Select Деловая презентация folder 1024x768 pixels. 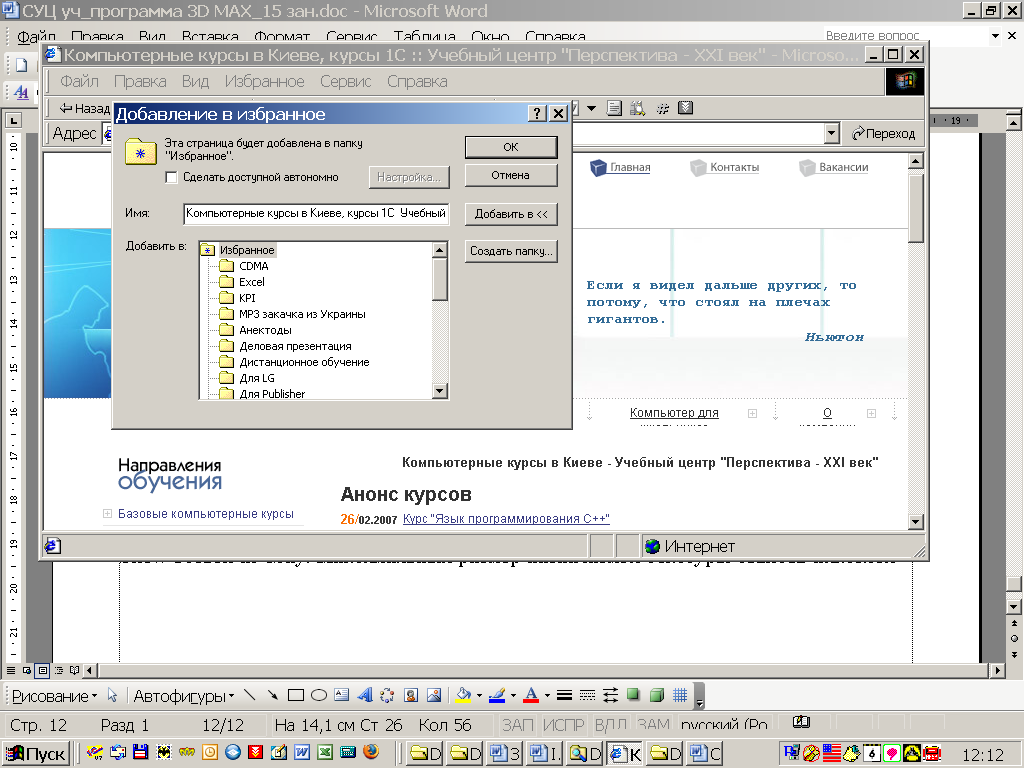[295, 346]
